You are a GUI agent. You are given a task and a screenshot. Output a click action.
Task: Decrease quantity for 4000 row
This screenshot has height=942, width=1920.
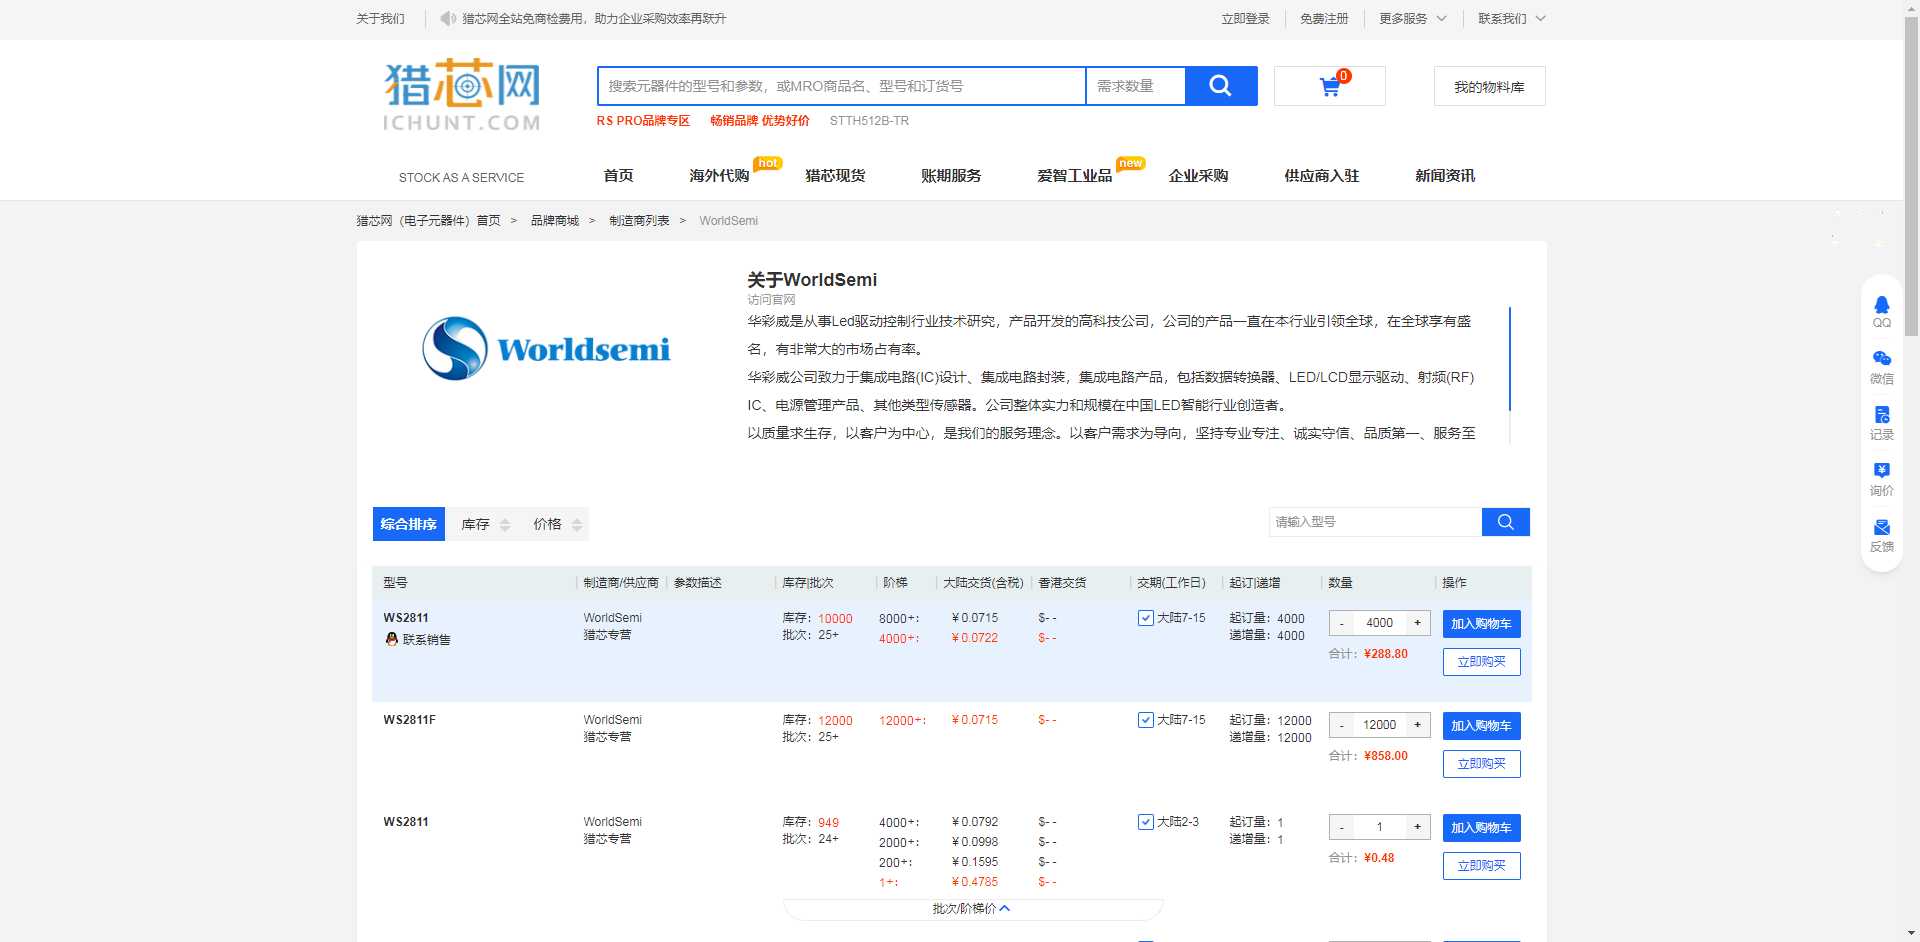coord(1342,623)
